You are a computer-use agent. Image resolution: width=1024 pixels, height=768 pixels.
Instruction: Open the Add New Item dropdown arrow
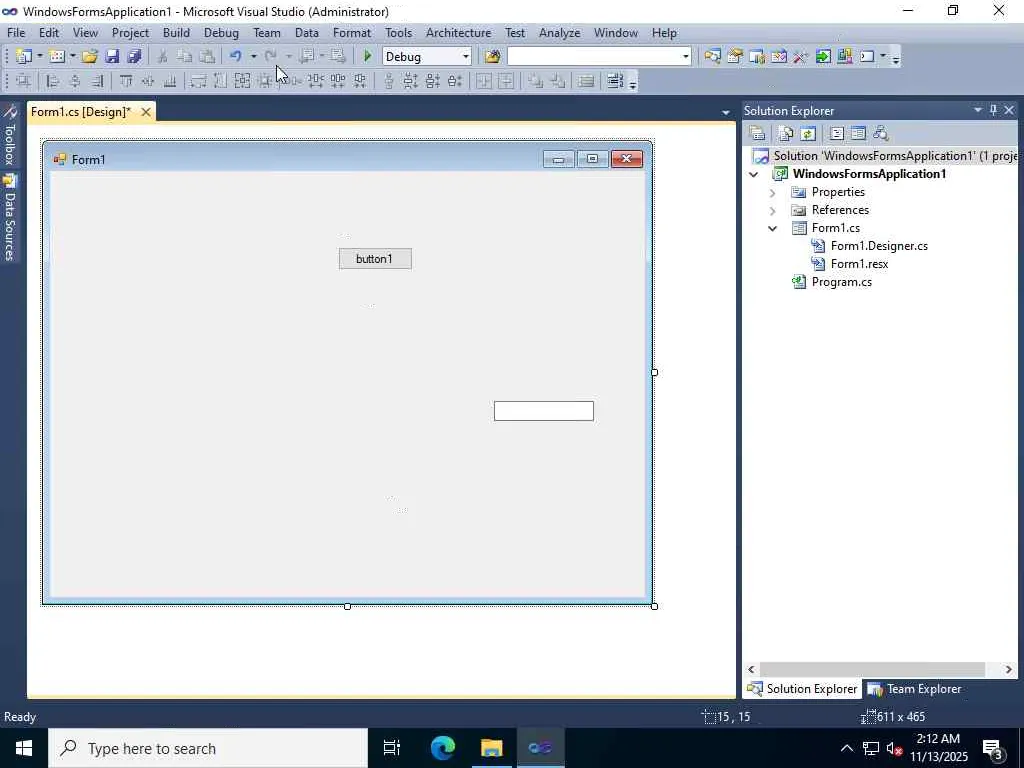point(72,56)
